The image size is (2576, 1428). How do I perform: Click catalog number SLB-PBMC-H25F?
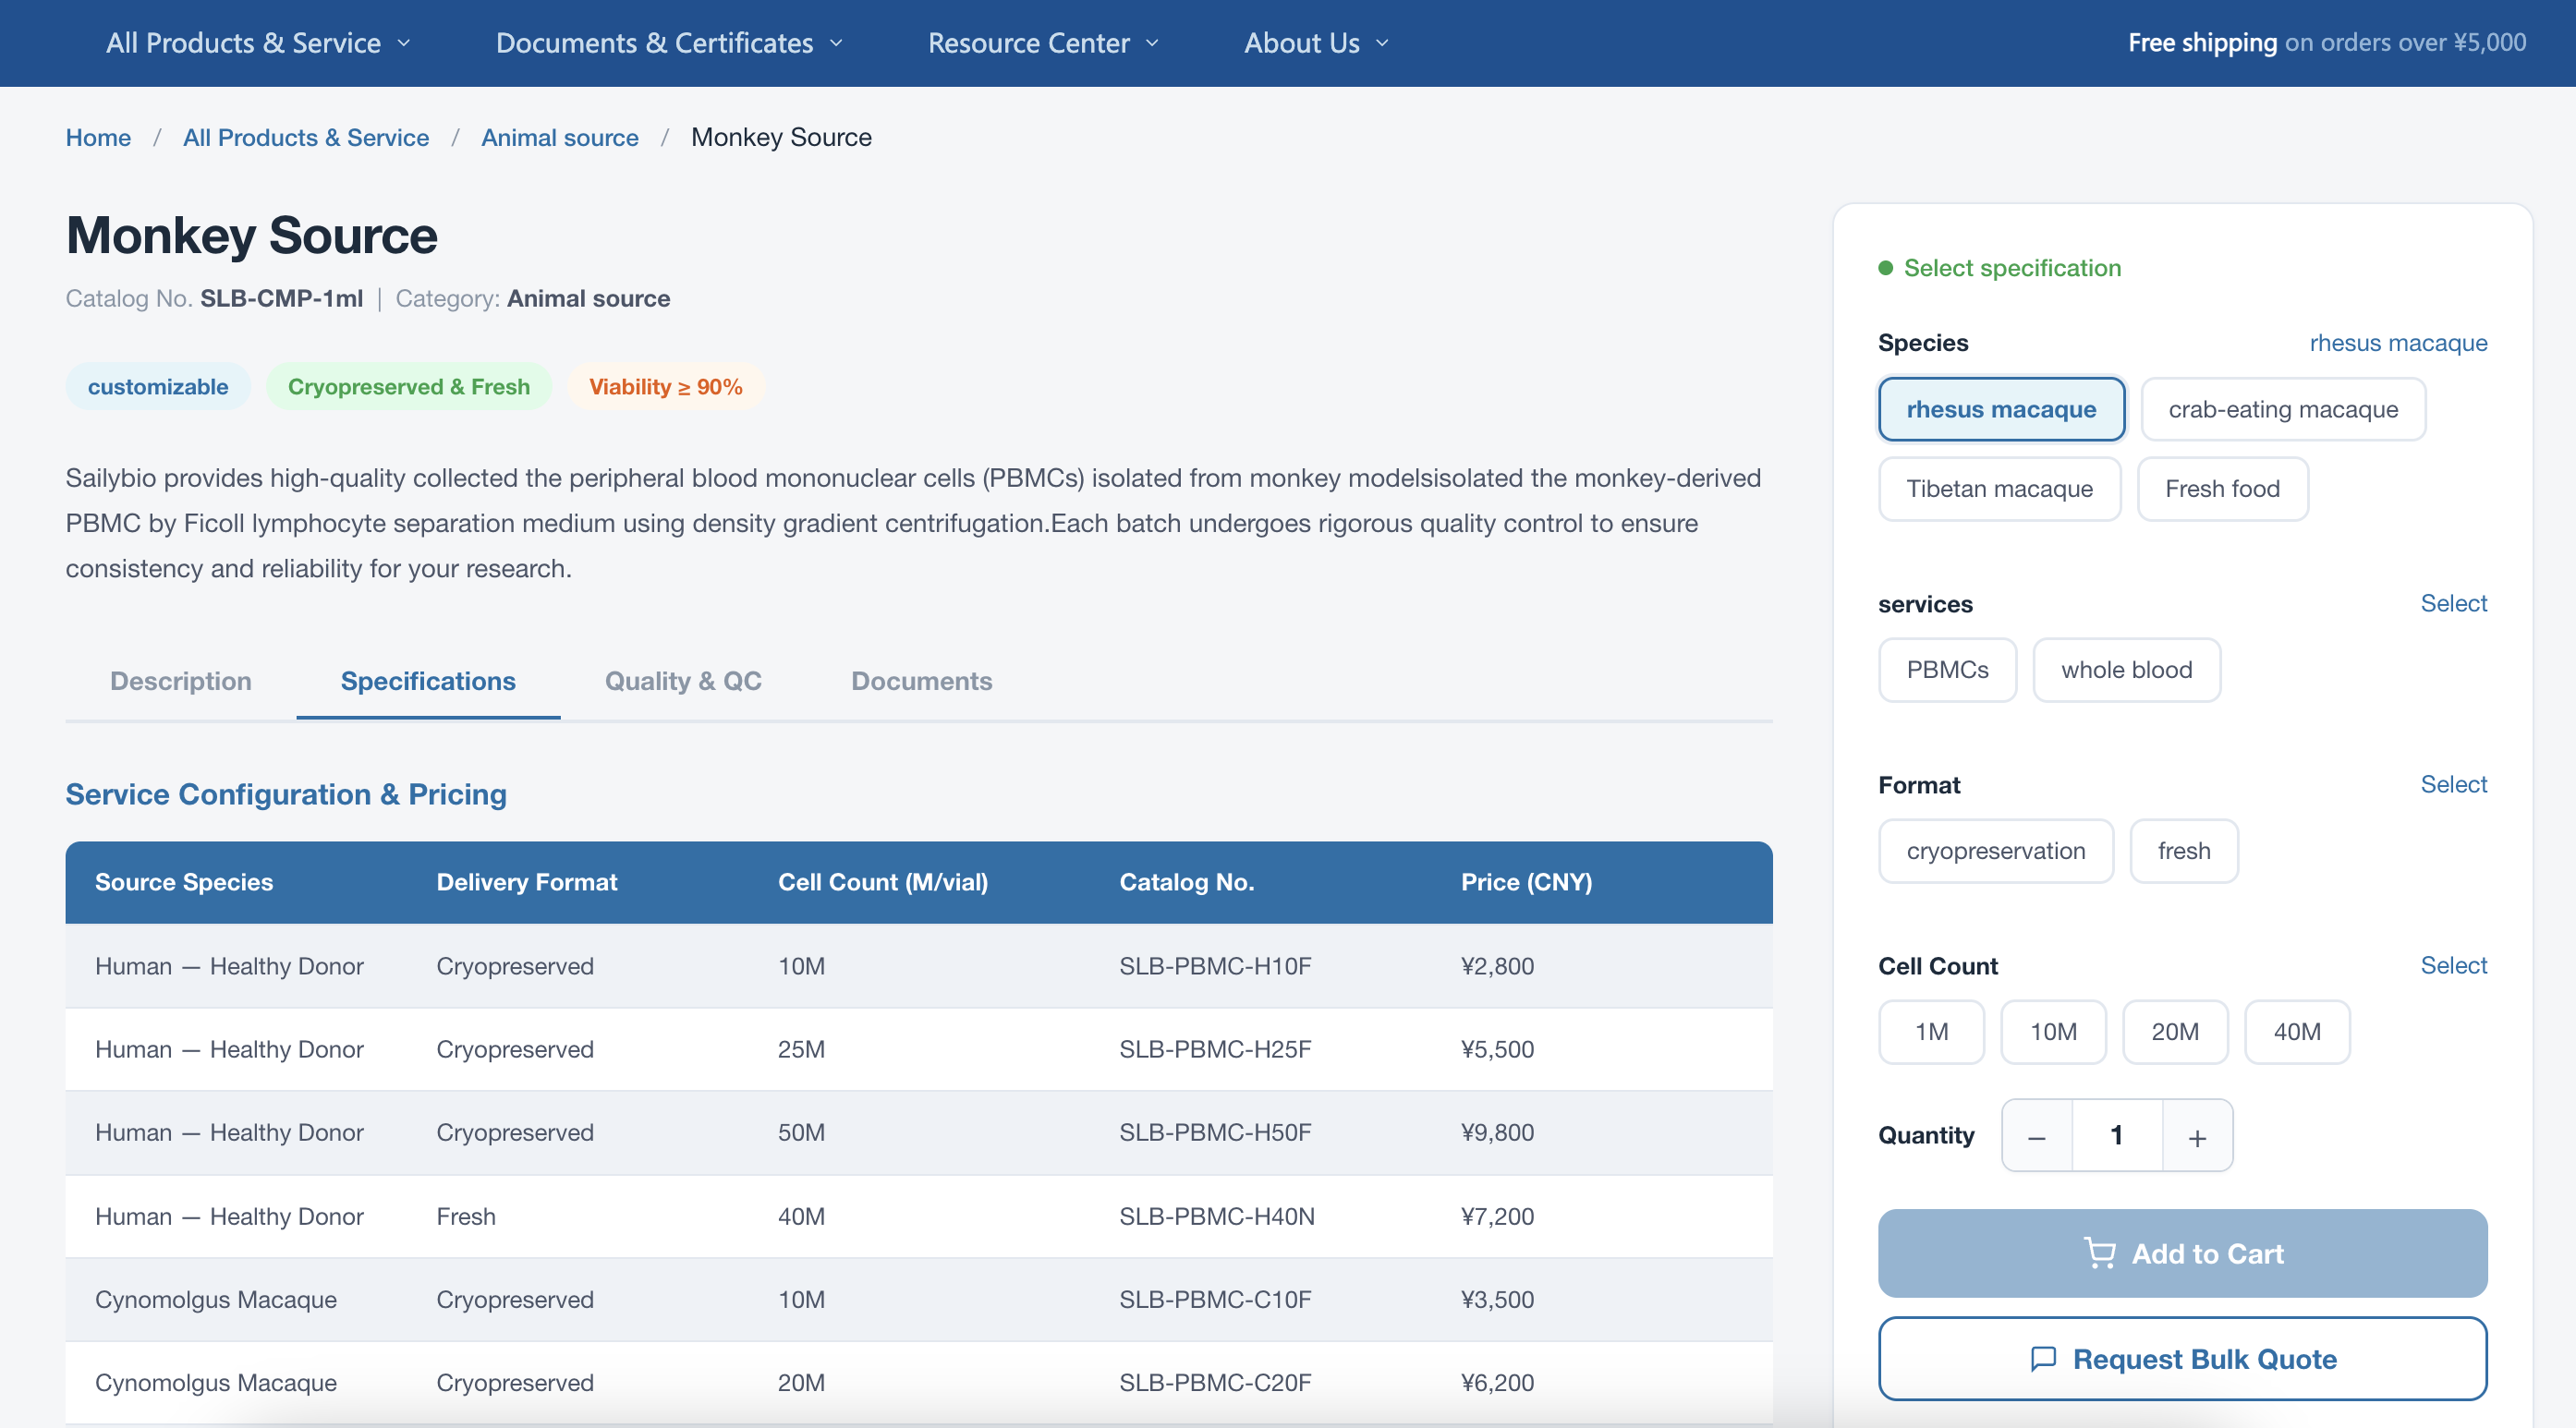1214,1049
